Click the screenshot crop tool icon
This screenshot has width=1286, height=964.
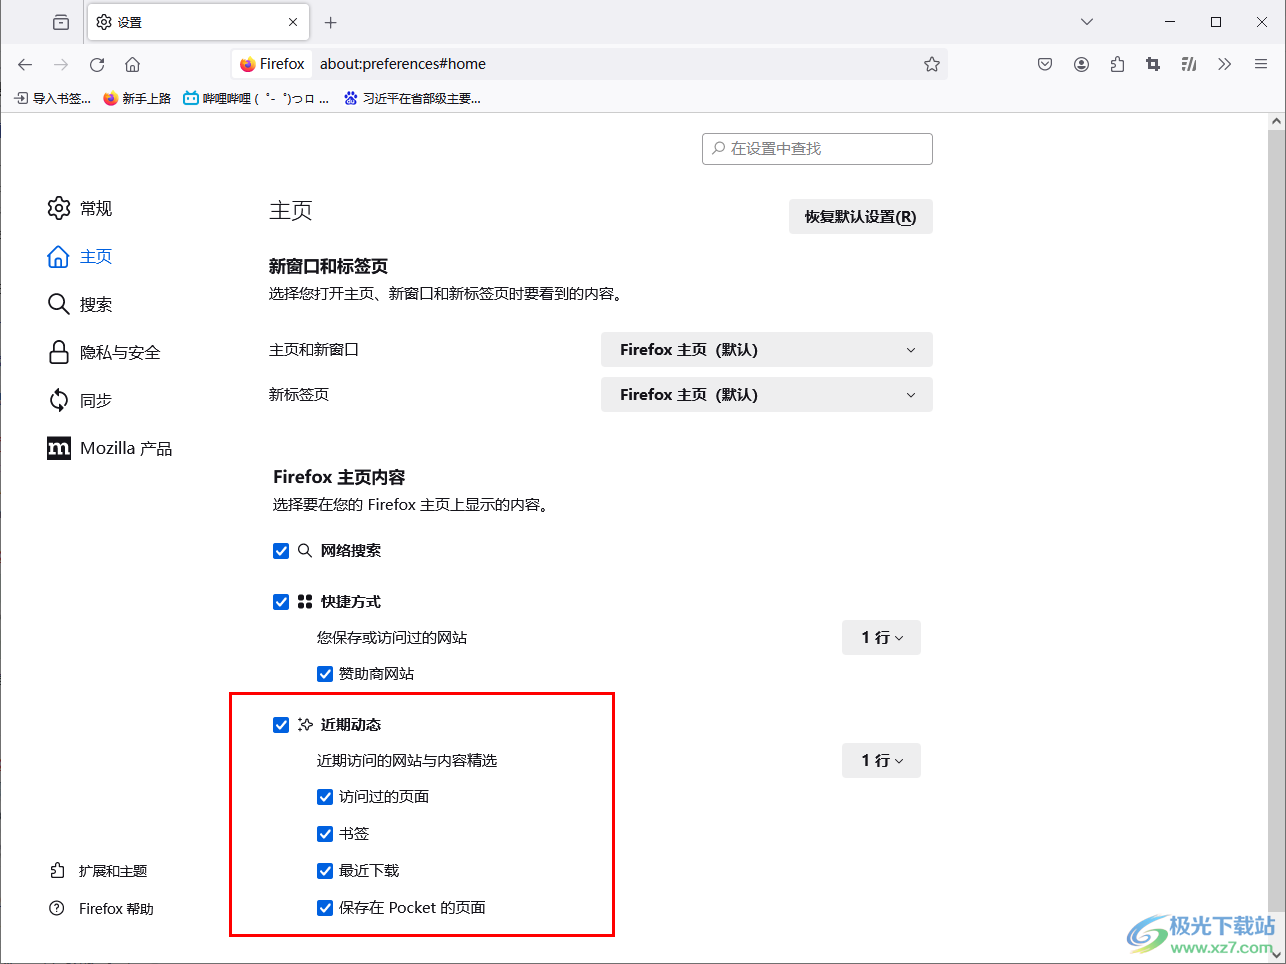pyautogui.click(x=1153, y=64)
